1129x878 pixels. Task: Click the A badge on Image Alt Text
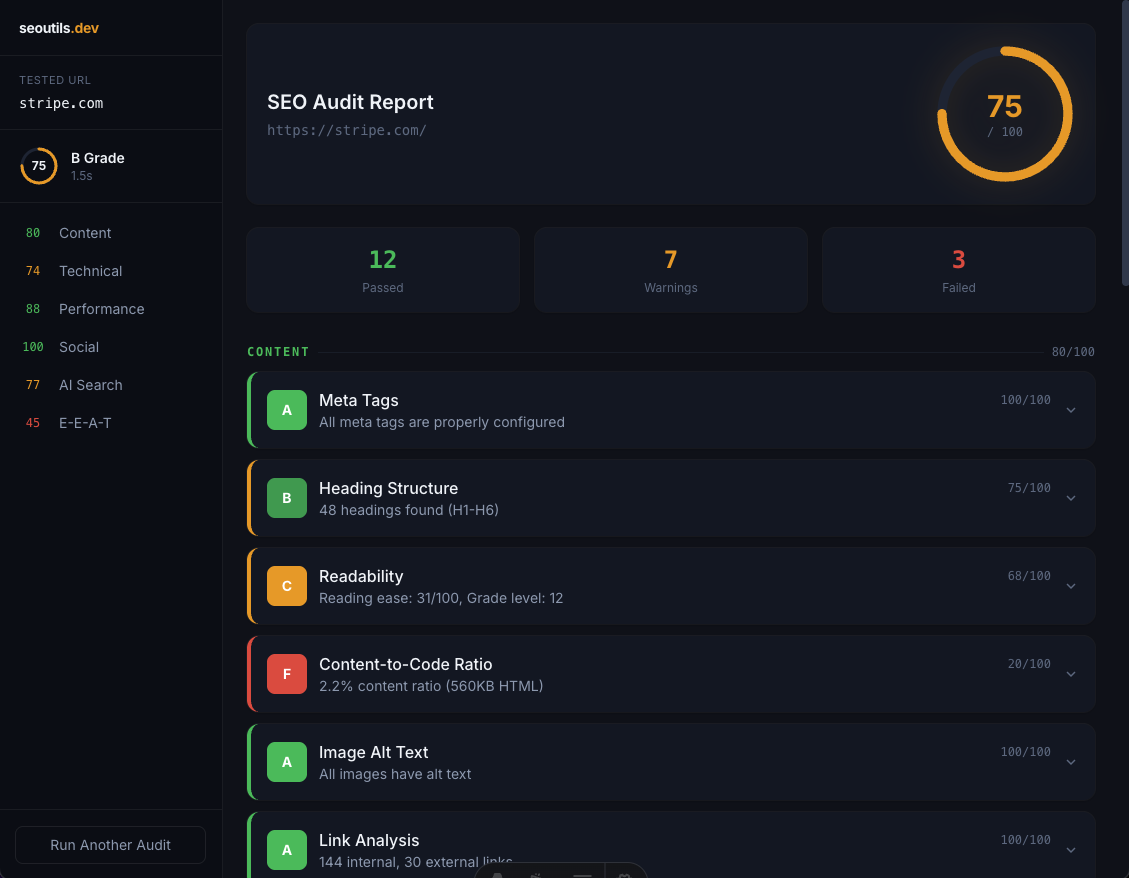pos(287,762)
